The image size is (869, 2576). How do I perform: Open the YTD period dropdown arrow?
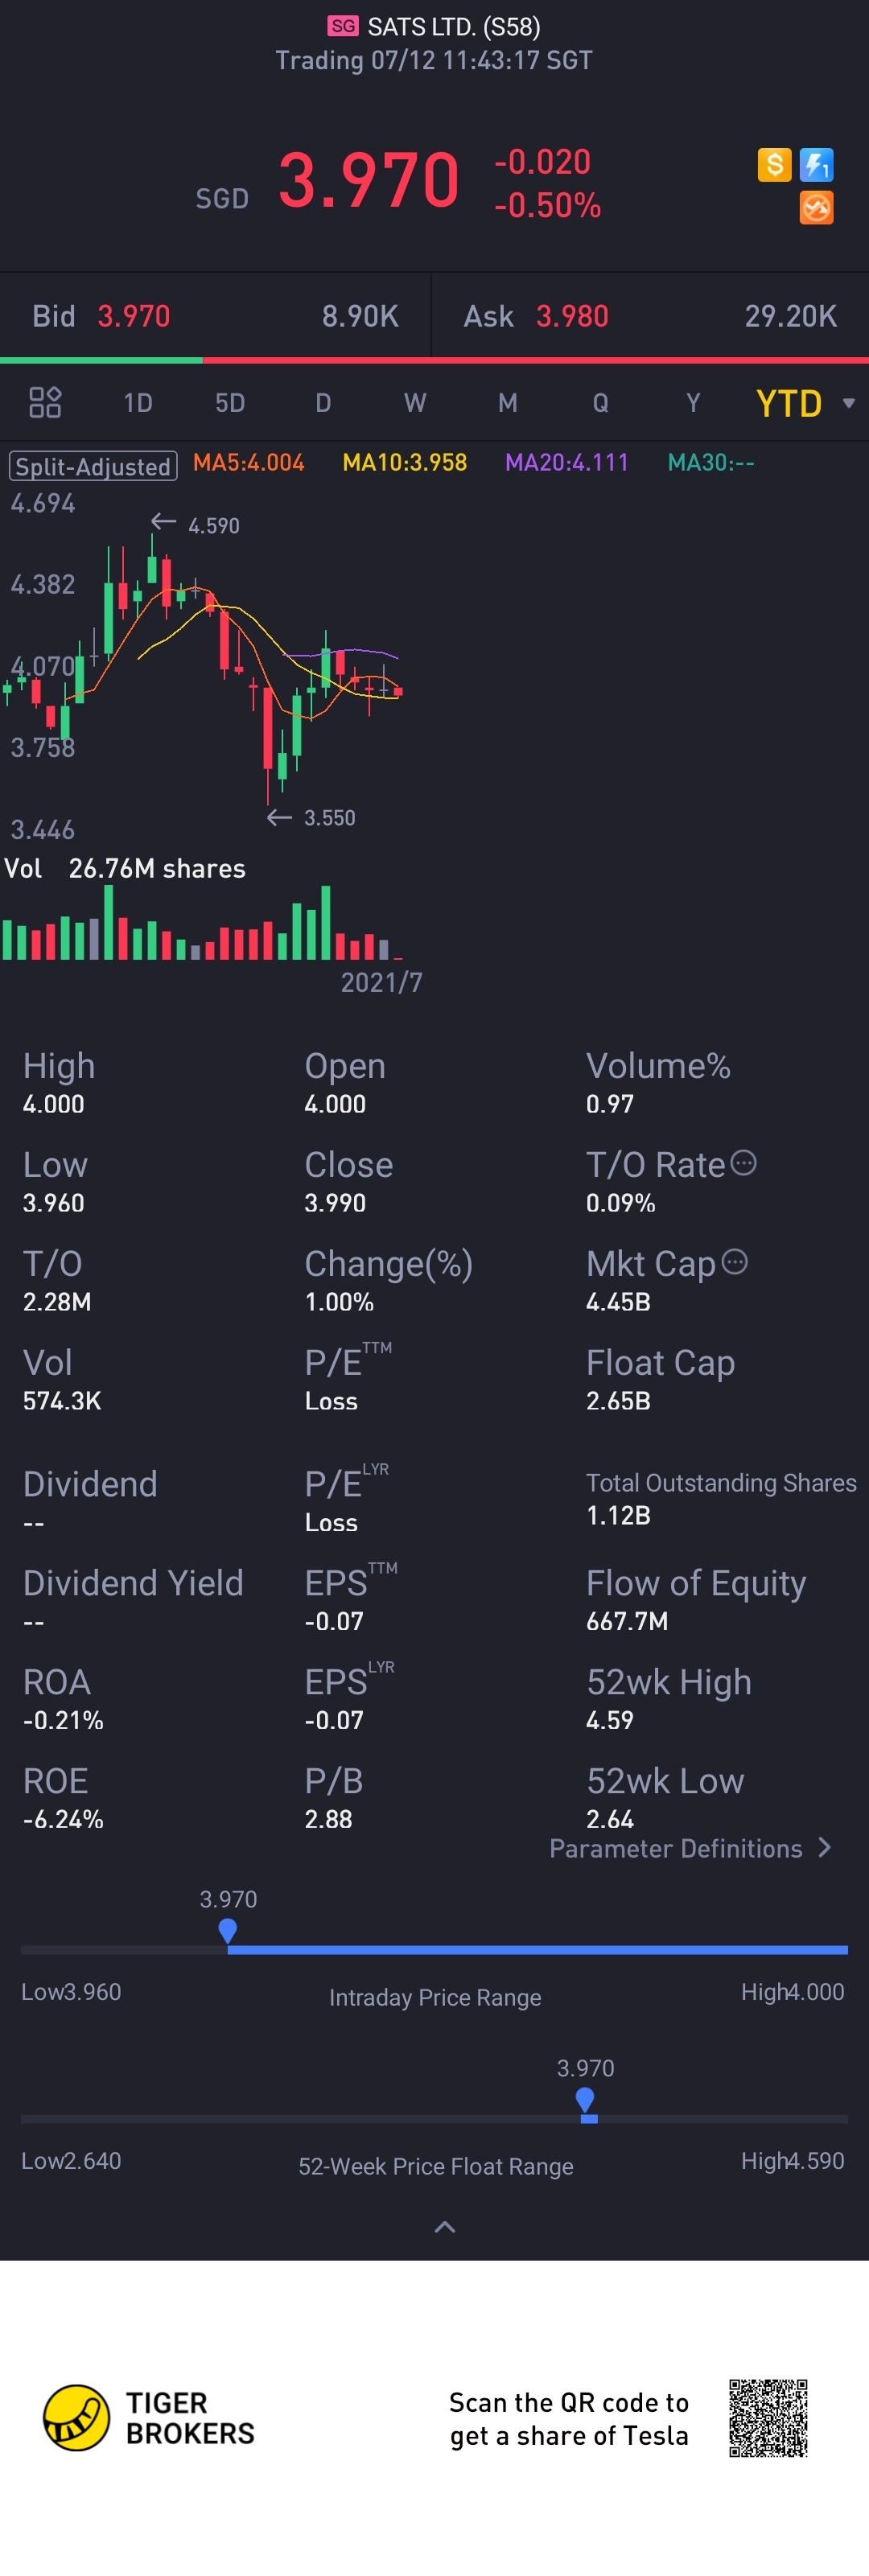pos(848,403)
